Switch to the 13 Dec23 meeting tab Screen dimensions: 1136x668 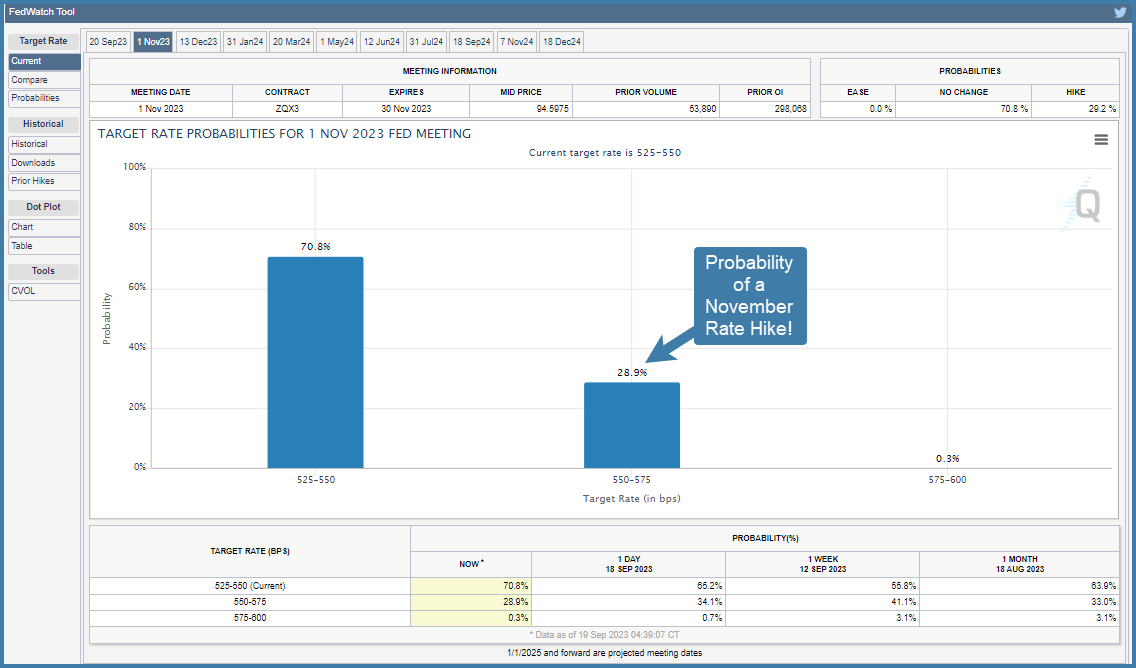pos(199,42)
